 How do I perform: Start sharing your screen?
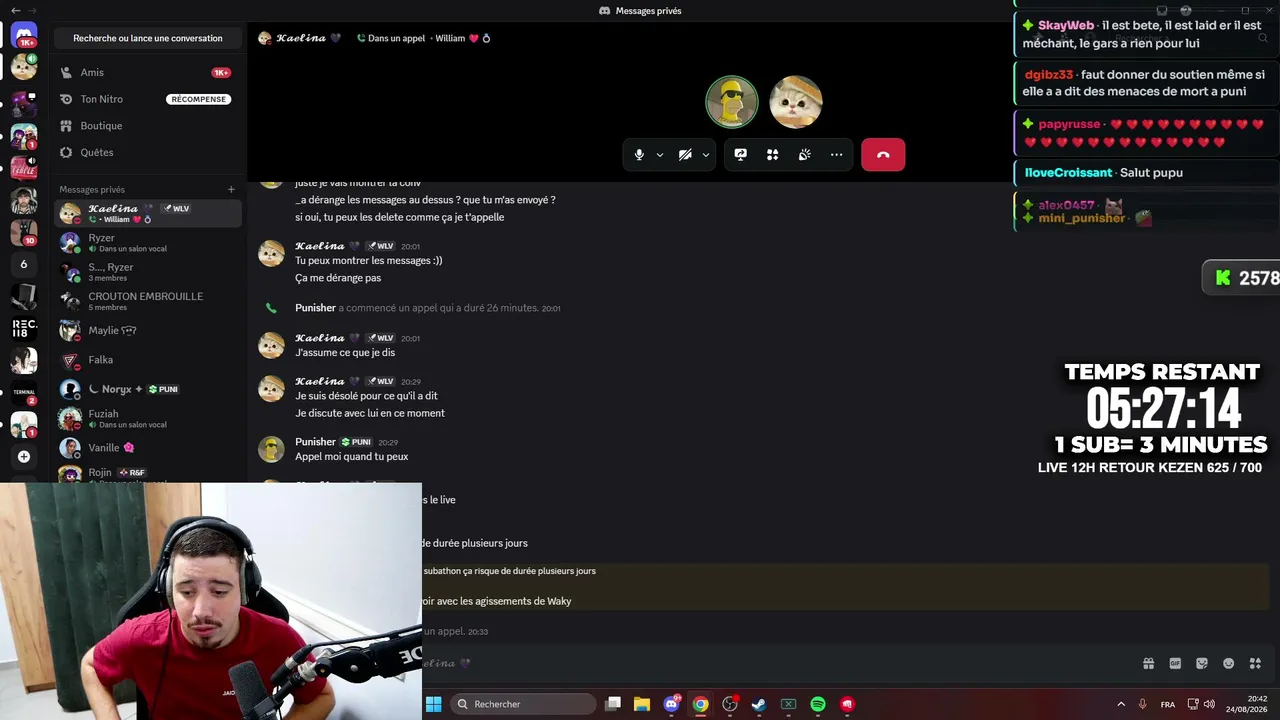740,155
